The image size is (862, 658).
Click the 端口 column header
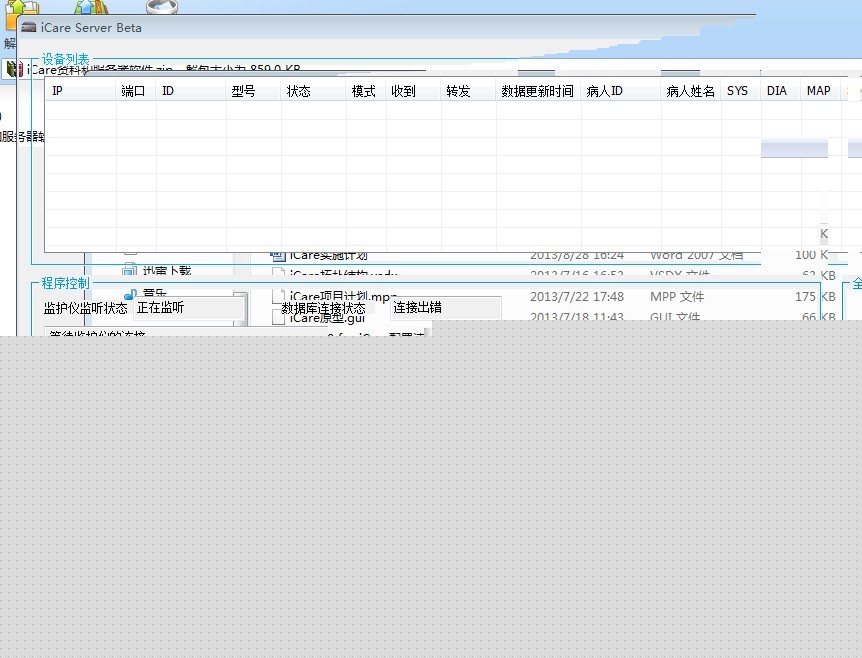pyautogui.click(x=136, y=91)
